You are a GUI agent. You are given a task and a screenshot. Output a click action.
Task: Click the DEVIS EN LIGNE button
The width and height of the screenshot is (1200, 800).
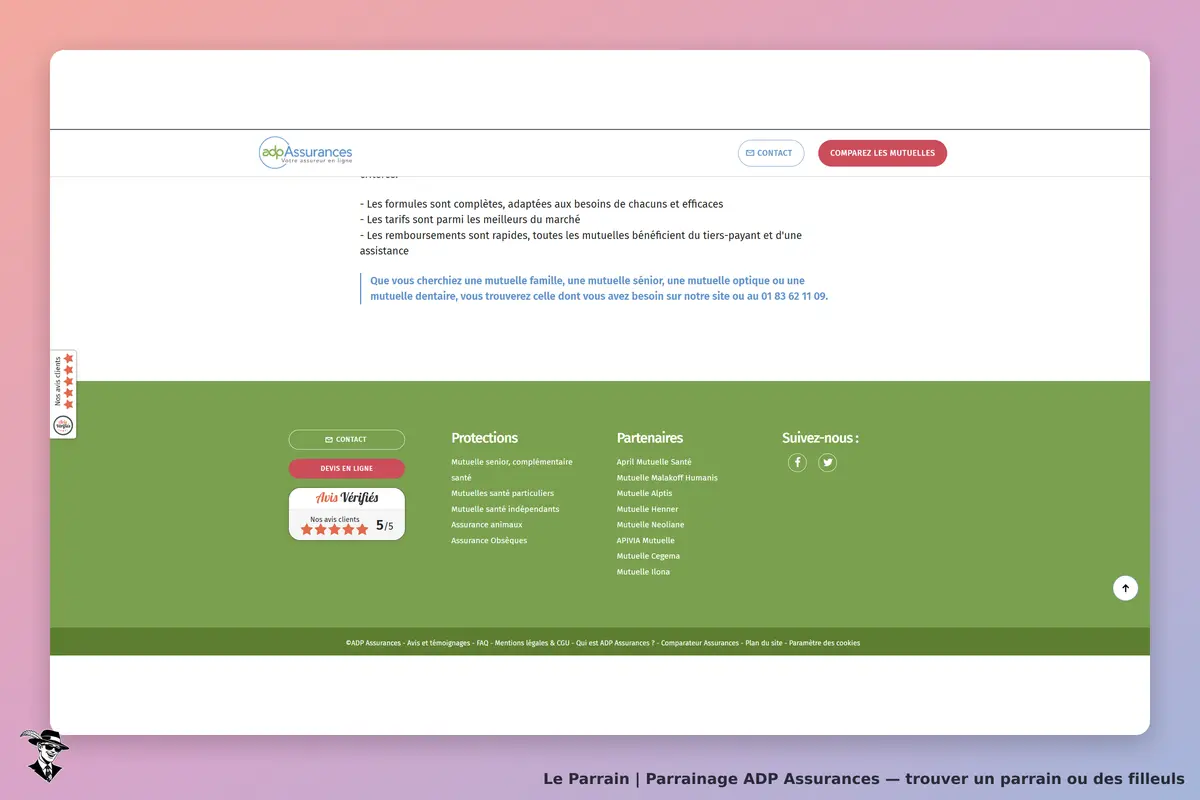click(347, 468)
